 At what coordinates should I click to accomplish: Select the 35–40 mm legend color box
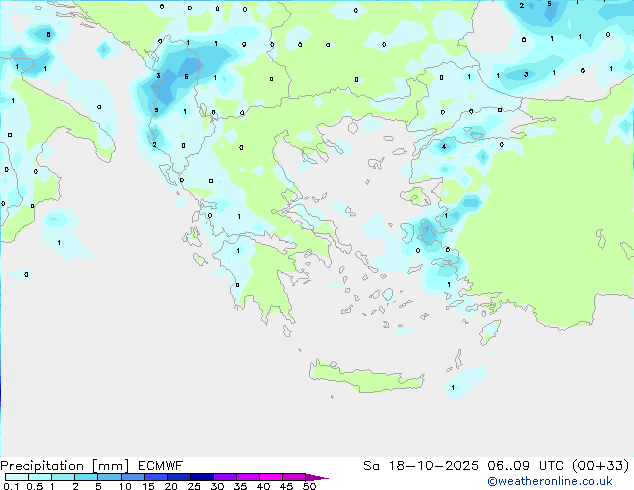tap(248, 477)
